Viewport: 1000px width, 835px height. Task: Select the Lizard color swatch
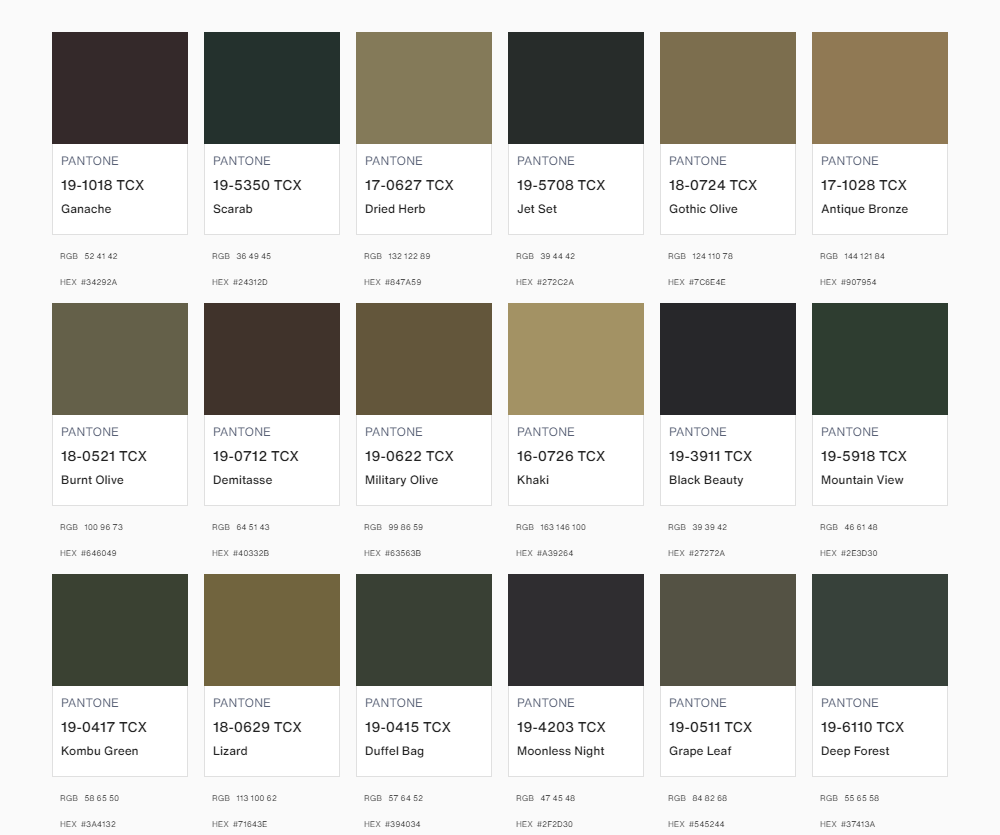coord(272,630)
